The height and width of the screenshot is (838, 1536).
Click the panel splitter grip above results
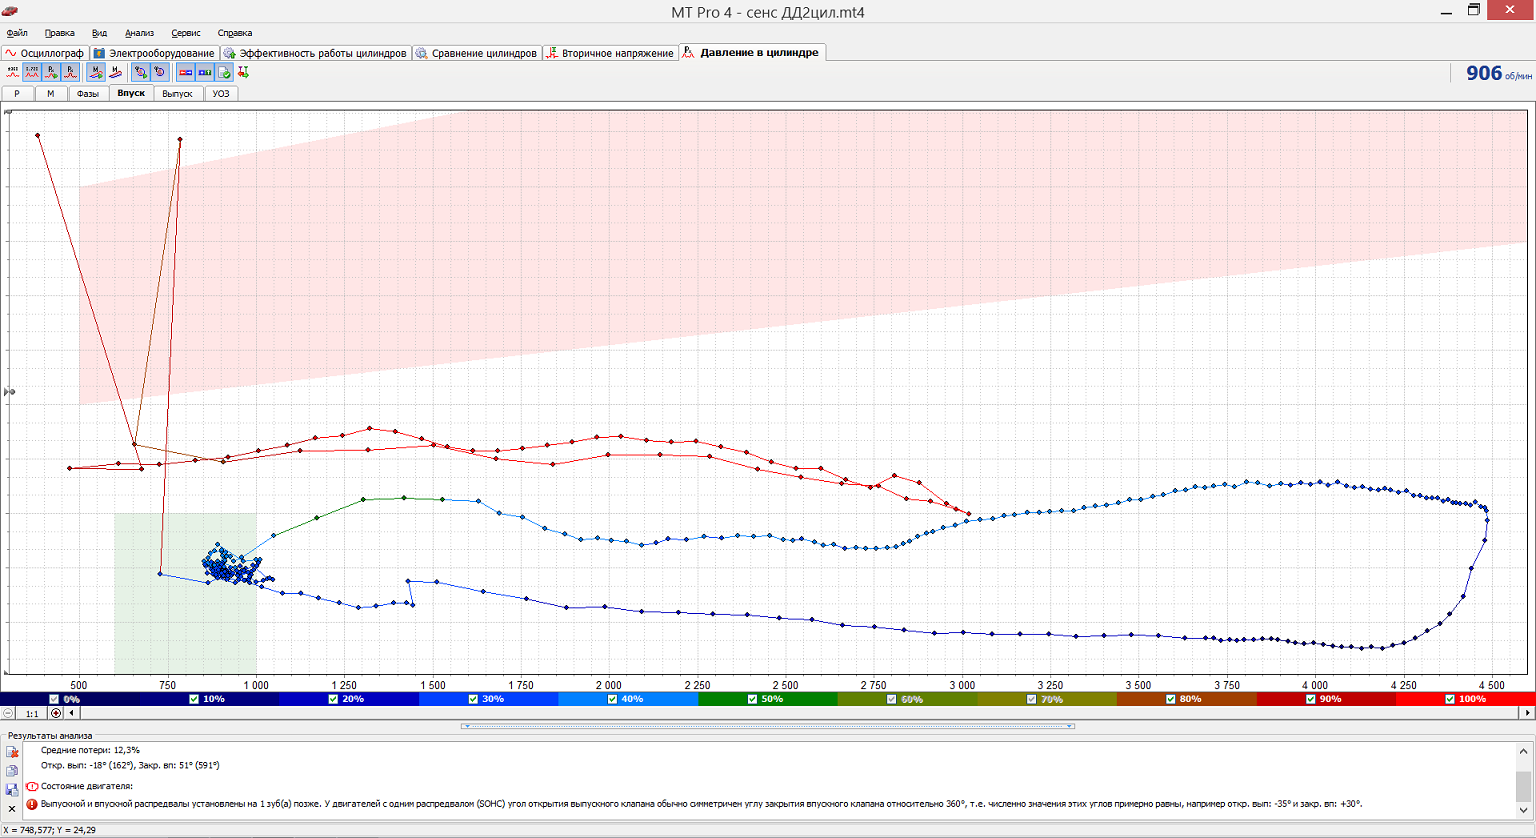(x=768, y=726)
